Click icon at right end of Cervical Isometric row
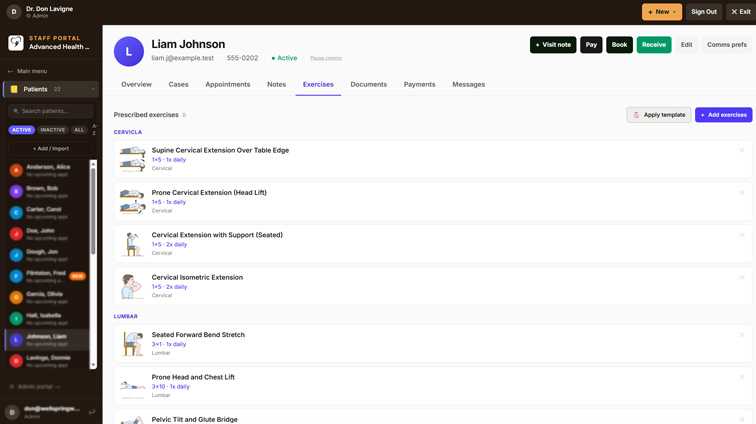 point(742,277)
